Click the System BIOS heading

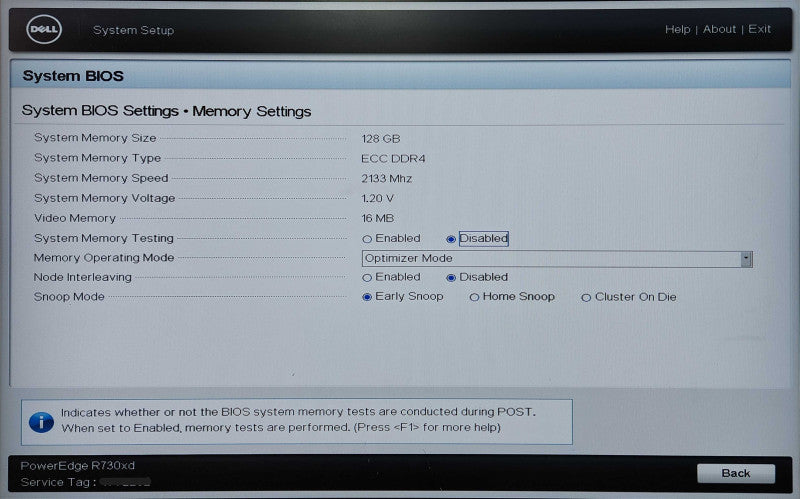point(73,76)
